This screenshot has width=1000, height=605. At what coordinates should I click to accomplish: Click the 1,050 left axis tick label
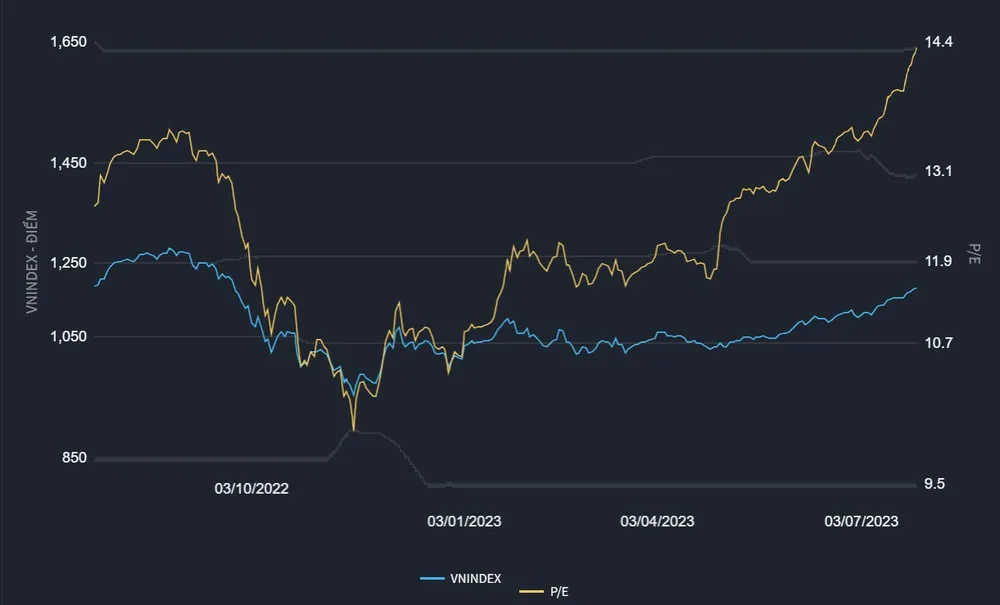point(68,337)
